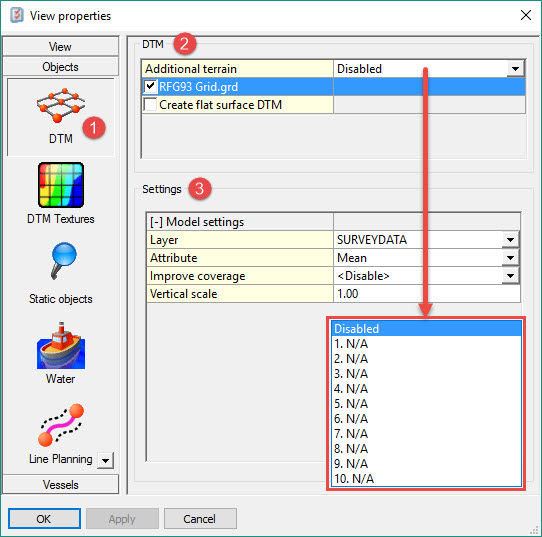Click the Additional terrain label cell
The height and width of the screenshot is (537, 542).
(x=237, y=68)
